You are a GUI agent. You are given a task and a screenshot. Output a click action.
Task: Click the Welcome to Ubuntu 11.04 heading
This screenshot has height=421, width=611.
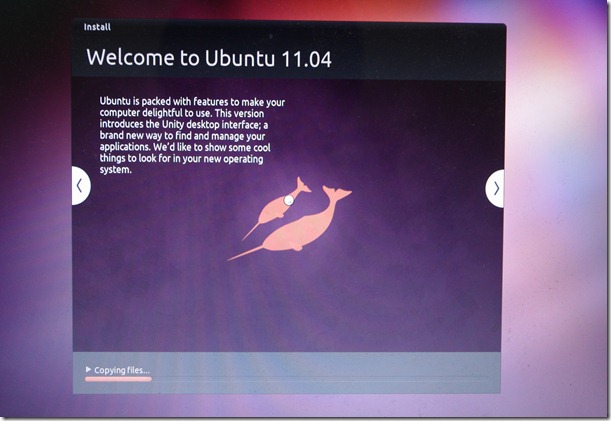[209, 58]
